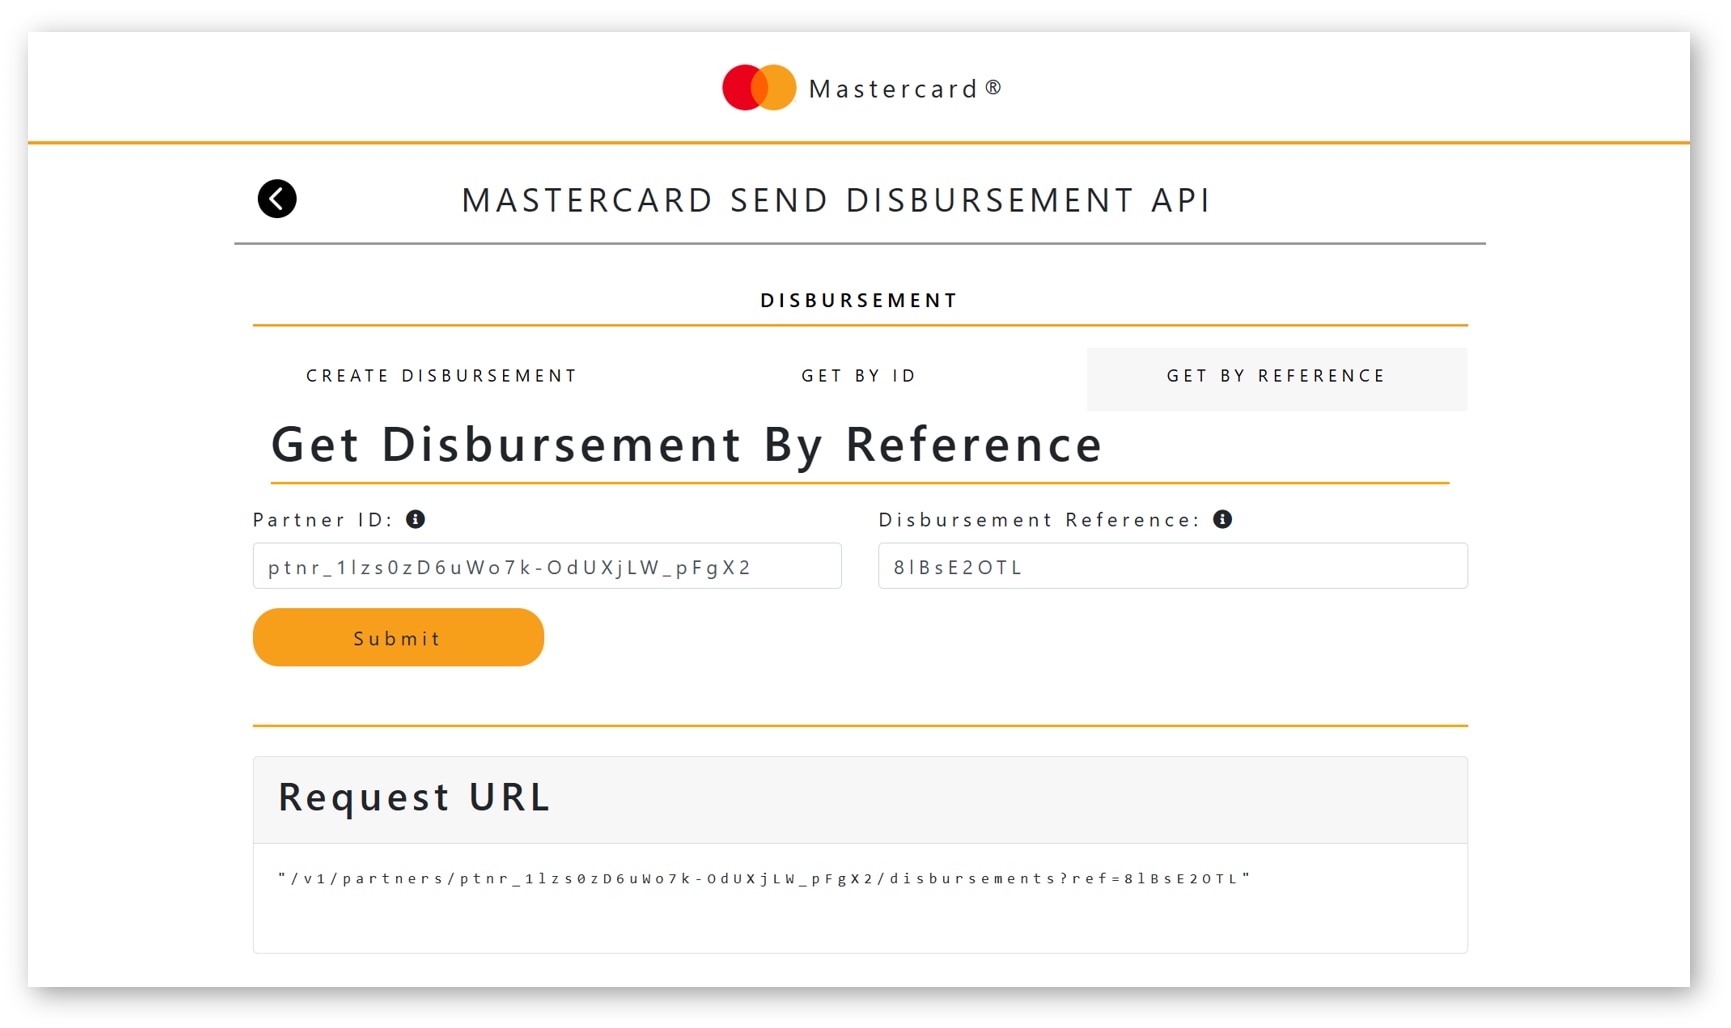1731x1028 pixels.
Task: Click the generated Request URL text
Action: (764, 878)
